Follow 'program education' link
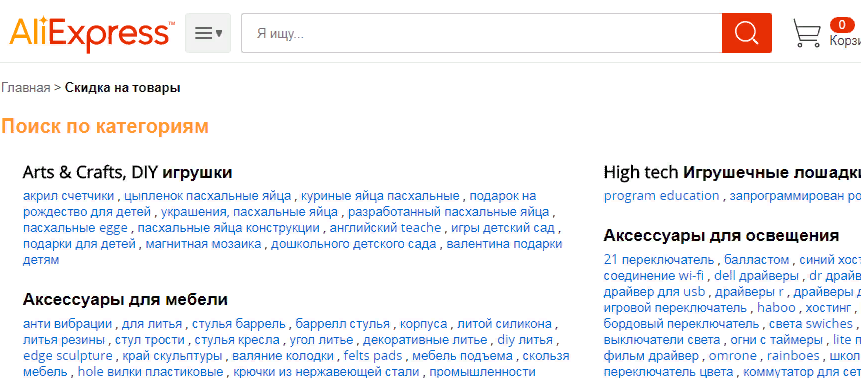Image resolution: width=861 pixels, height=378 pixels. 661,196
